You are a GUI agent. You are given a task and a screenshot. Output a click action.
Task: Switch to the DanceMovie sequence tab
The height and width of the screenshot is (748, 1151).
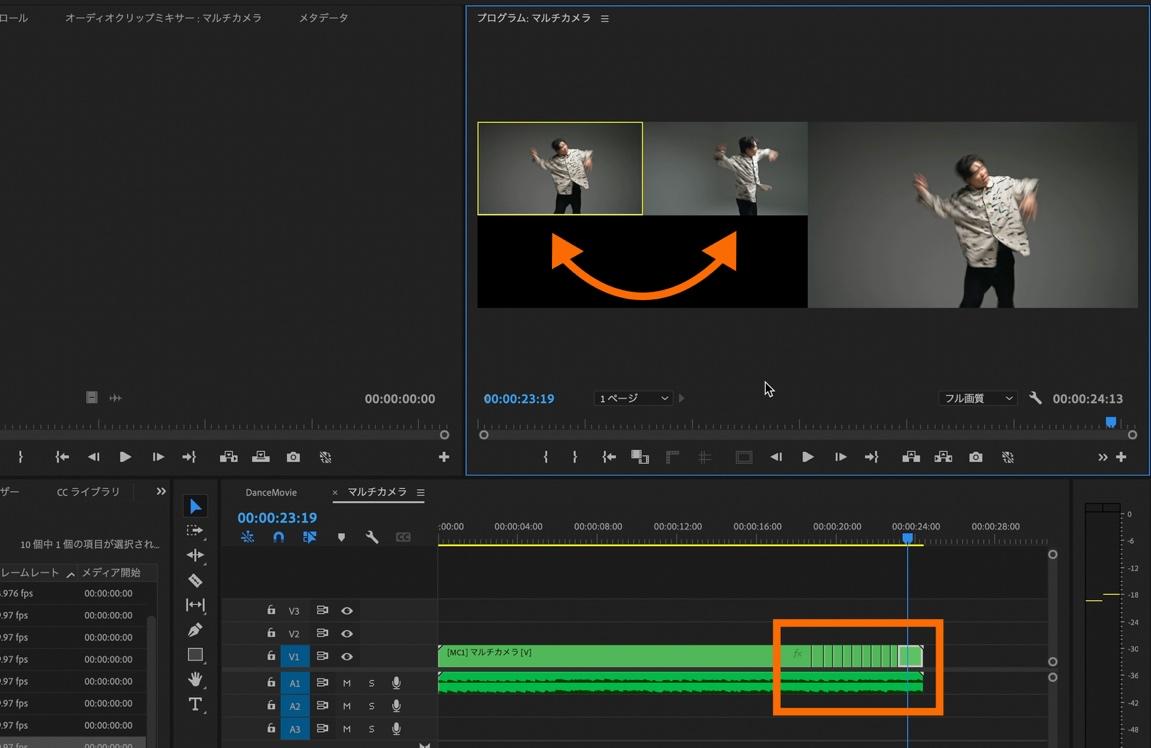[x=271, y=492]
